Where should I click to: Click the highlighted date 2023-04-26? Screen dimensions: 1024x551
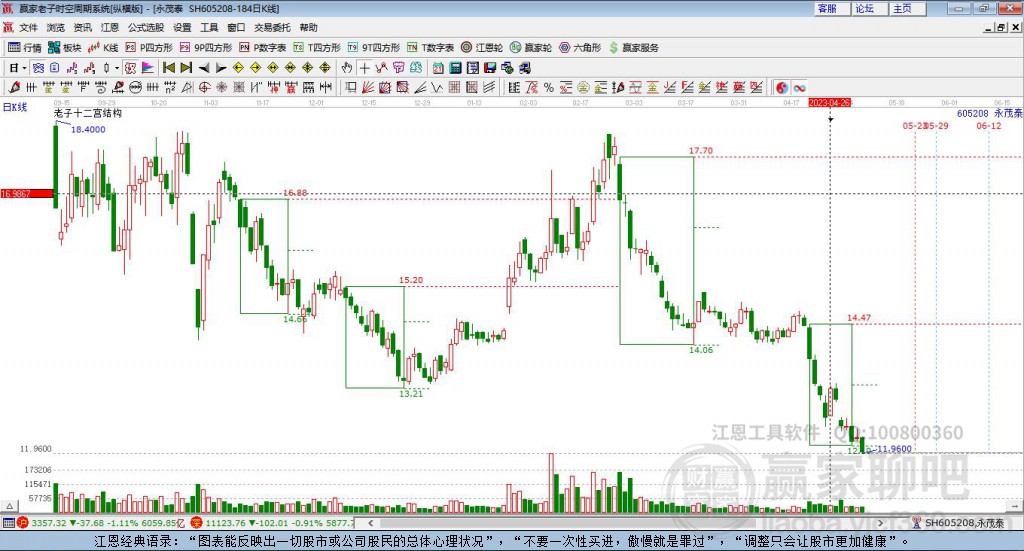click(829, 102)
